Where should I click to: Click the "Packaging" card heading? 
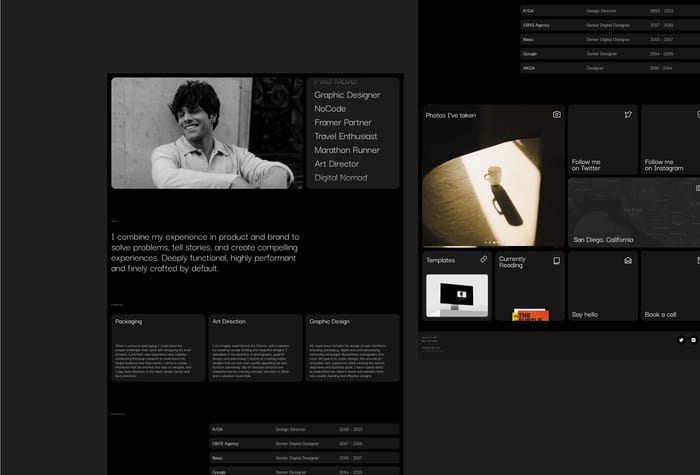tap(129, 321)
